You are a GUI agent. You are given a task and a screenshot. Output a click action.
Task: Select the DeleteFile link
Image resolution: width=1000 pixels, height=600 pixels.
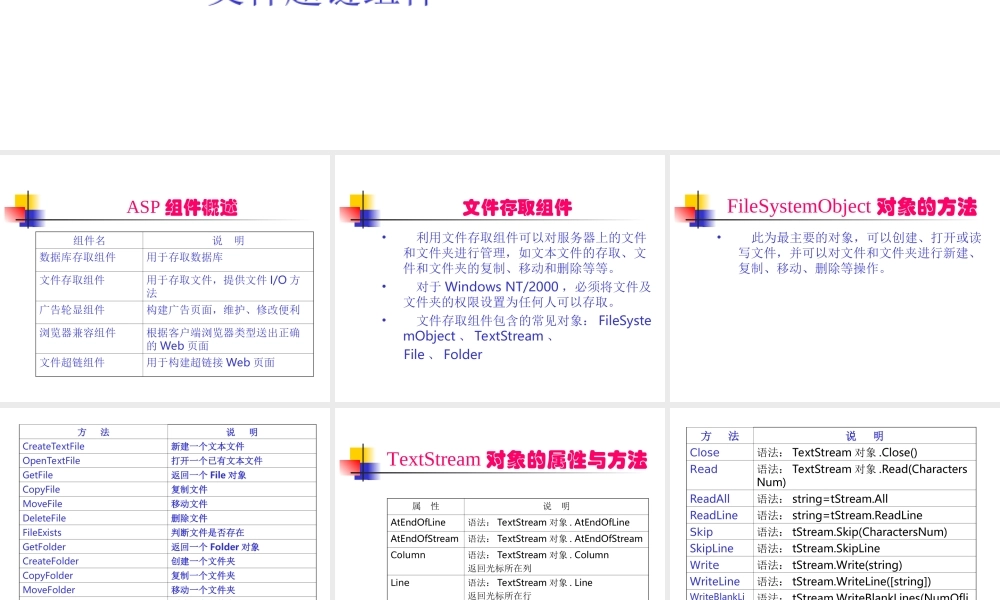coord(42,517)
